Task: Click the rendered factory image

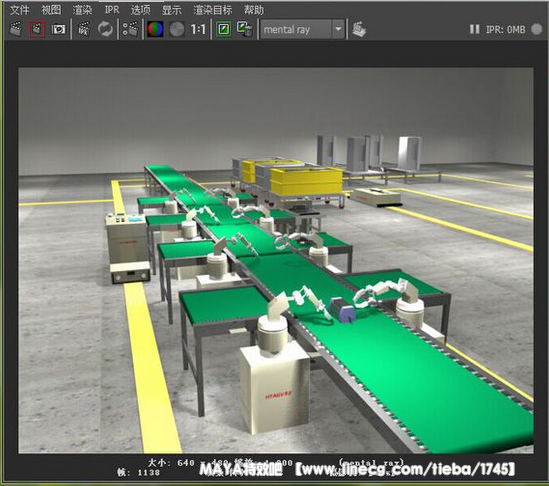Action: pyautogui.click(x=276, y=261)
